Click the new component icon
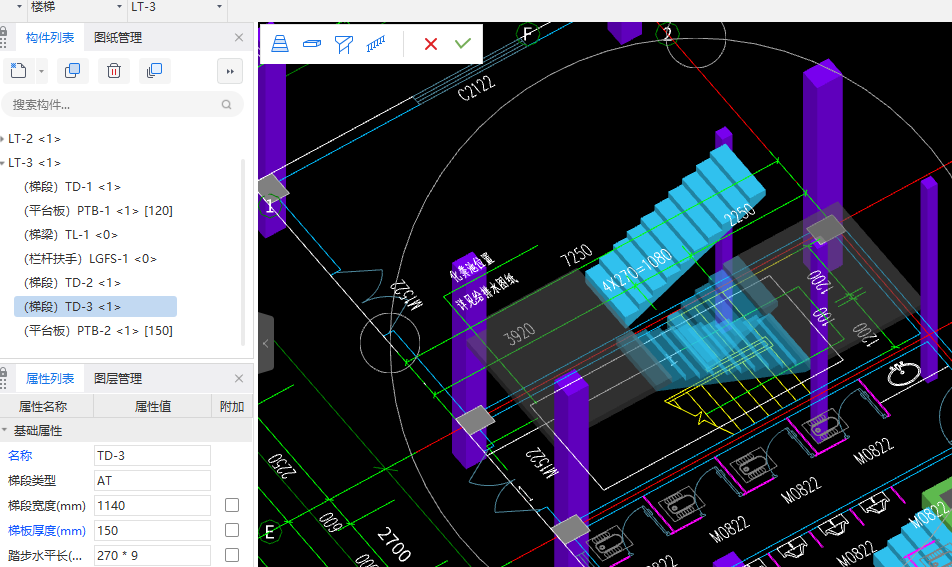Viewport: 952px width, 567px height. click(x=19, y=71)
